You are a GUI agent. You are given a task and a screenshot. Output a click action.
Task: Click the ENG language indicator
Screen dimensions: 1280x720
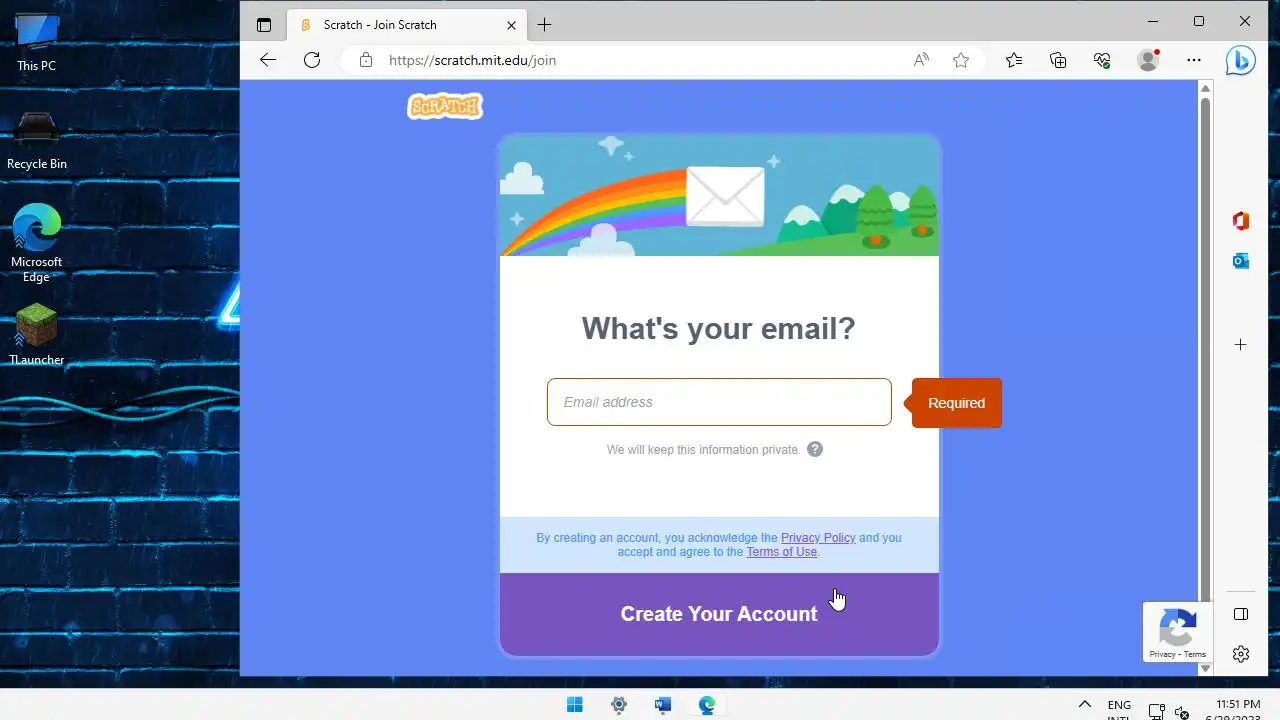pos(1120,706)
